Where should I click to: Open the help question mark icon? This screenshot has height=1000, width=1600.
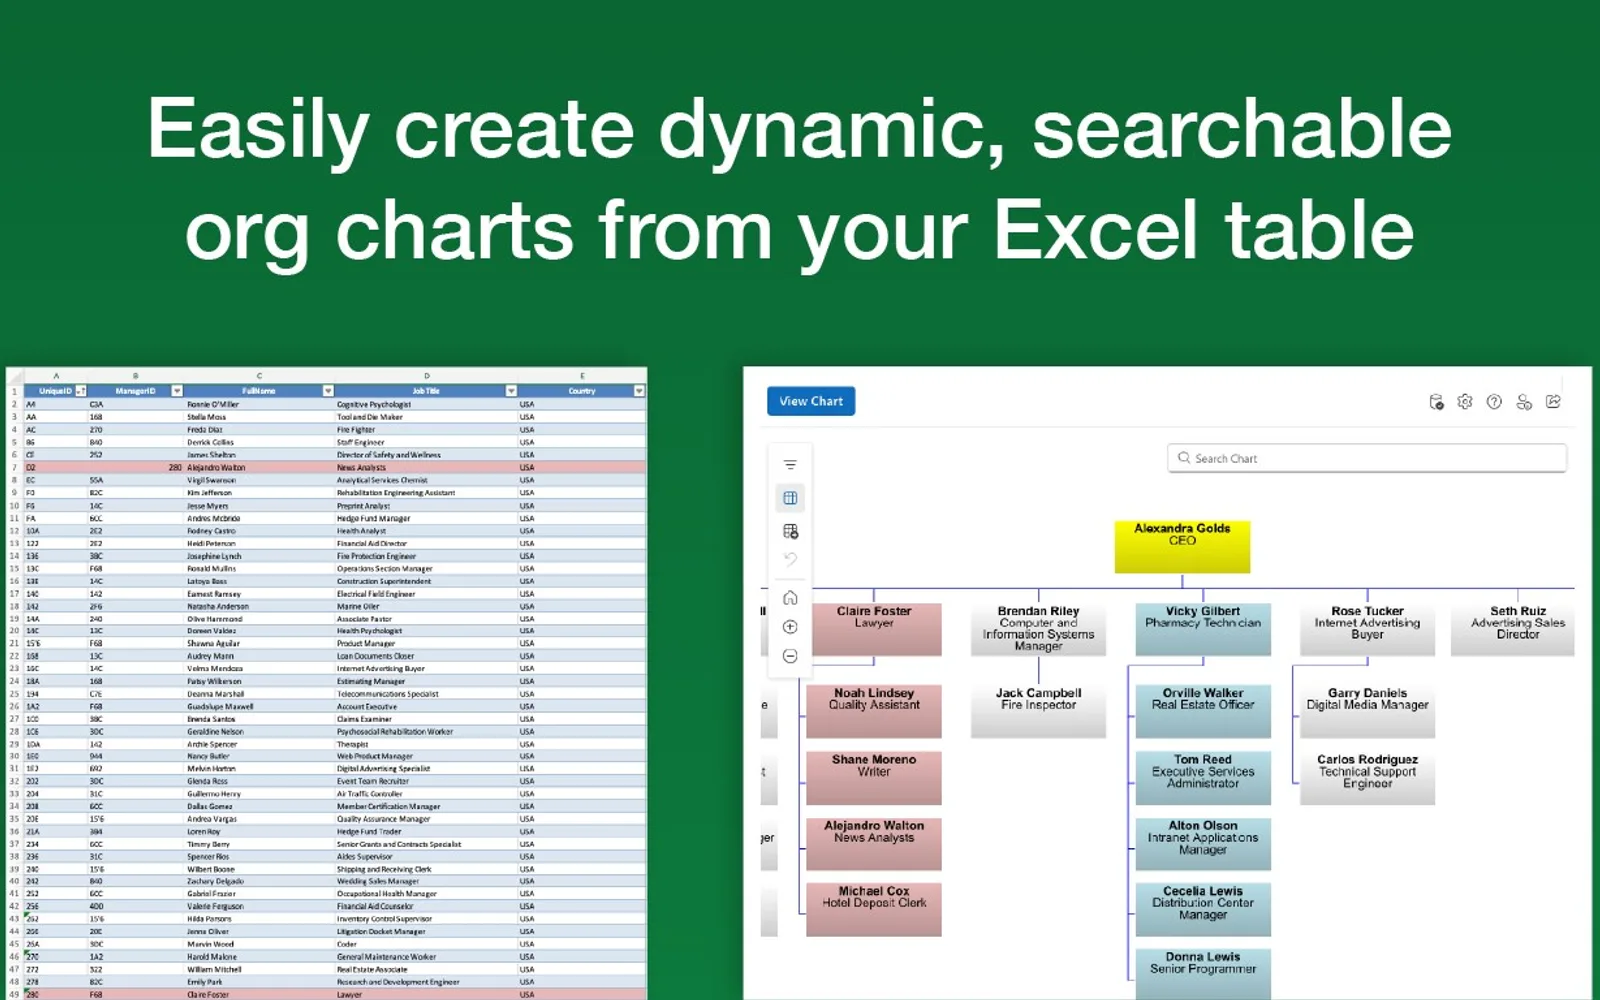tap(1494, 402)
